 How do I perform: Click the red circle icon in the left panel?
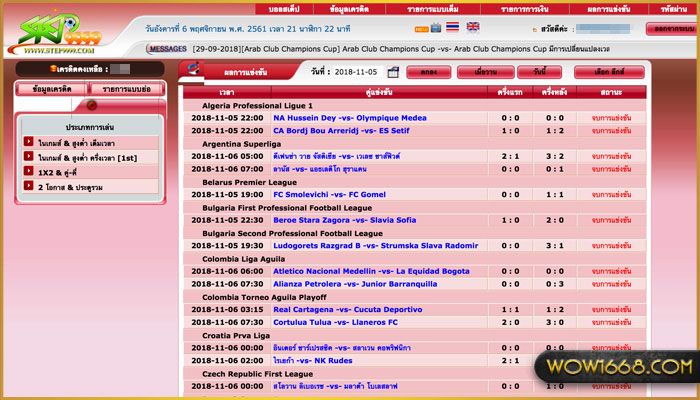click(x=92, y=105)
